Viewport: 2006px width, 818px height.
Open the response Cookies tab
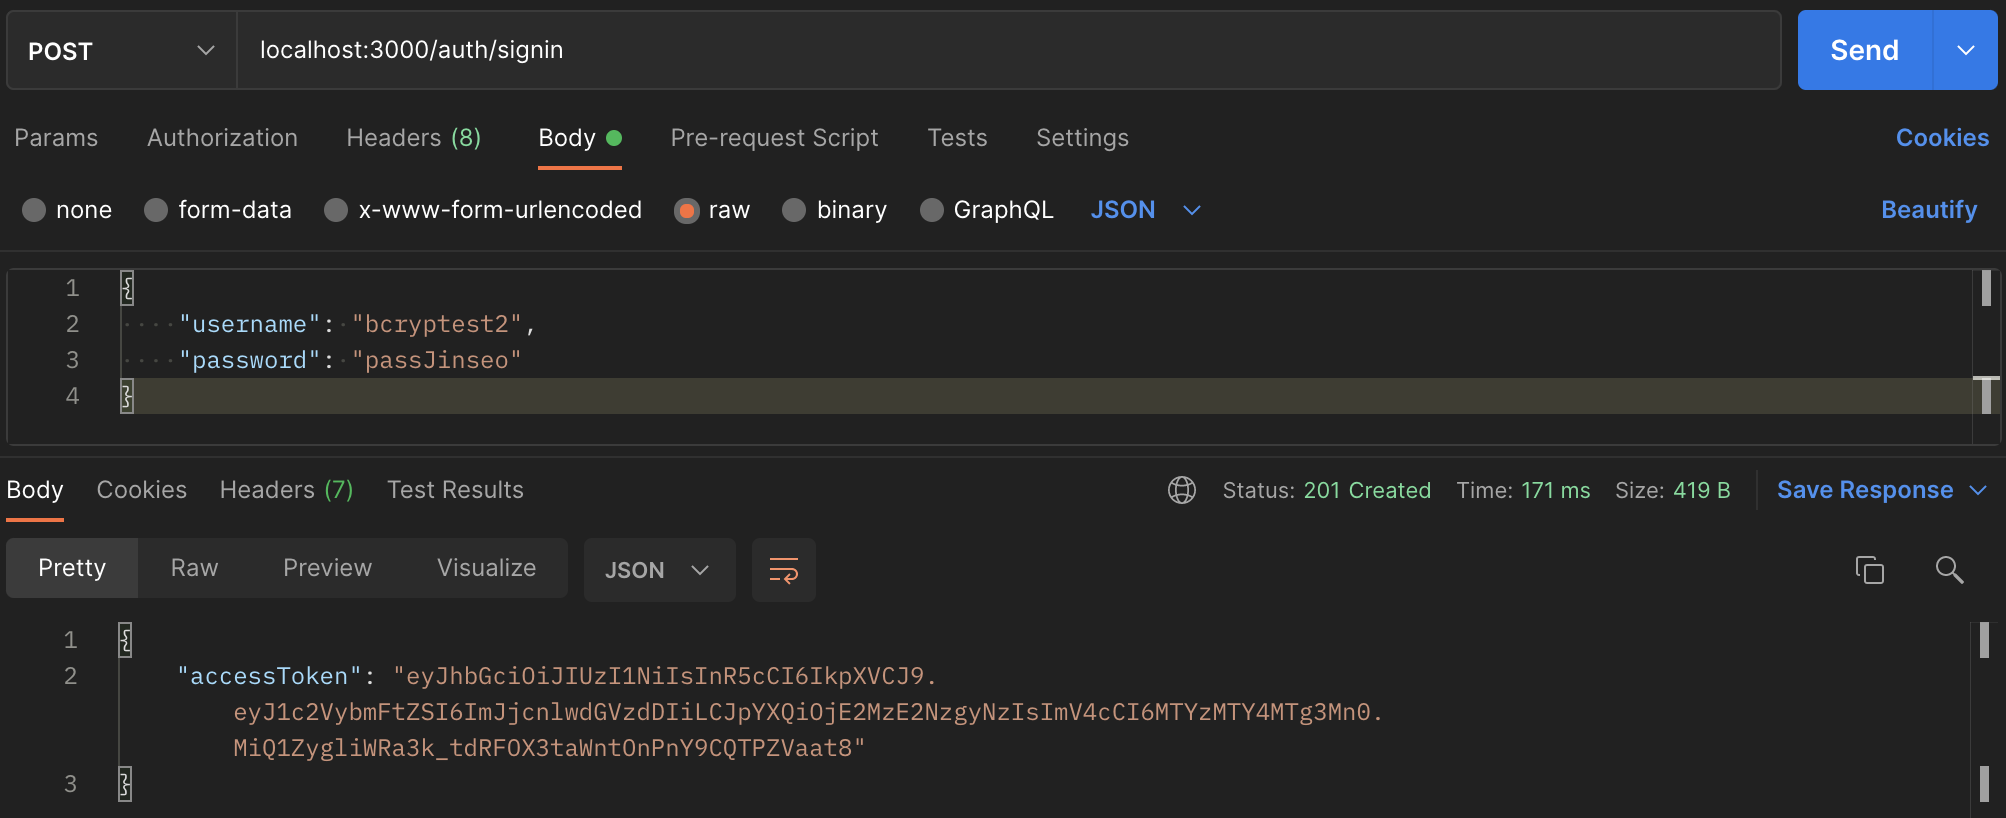coord(142,490)
